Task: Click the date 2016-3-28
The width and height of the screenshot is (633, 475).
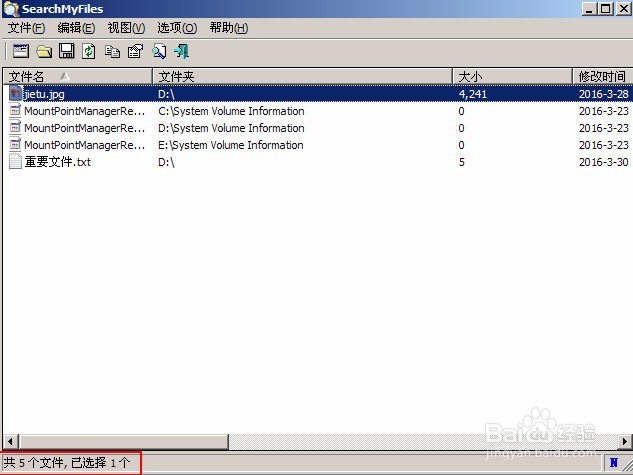Action: point(604,94)
